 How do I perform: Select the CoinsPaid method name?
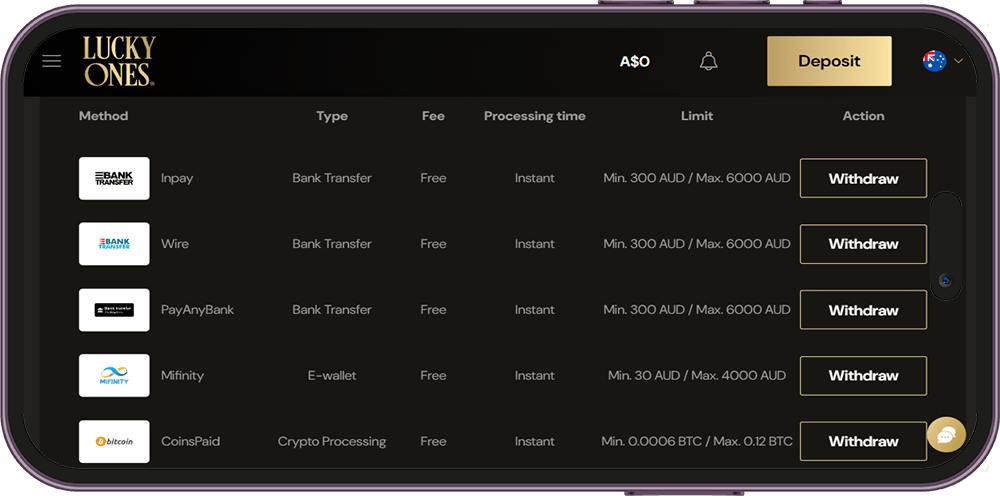coord(191,441)
